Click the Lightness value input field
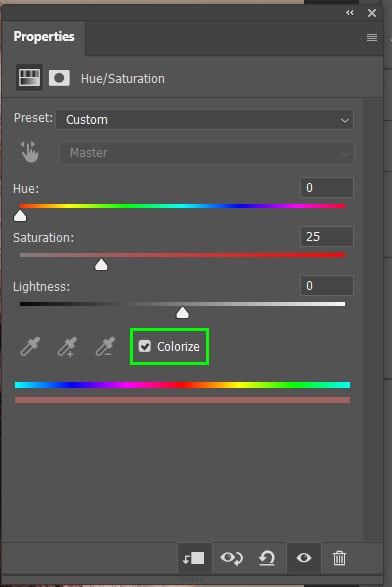Screen dimensions: 392x587 tap(327, 286)
